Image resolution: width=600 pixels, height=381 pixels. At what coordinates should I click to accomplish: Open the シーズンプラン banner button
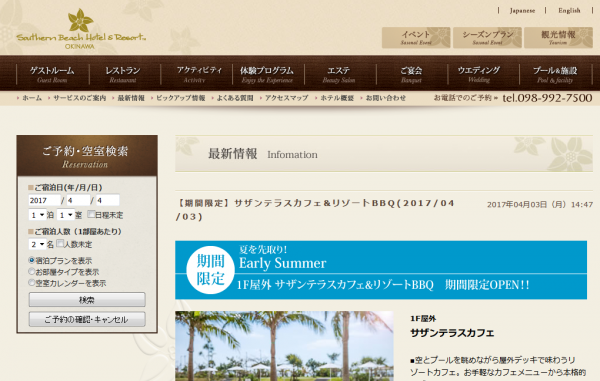pos(488,37)
